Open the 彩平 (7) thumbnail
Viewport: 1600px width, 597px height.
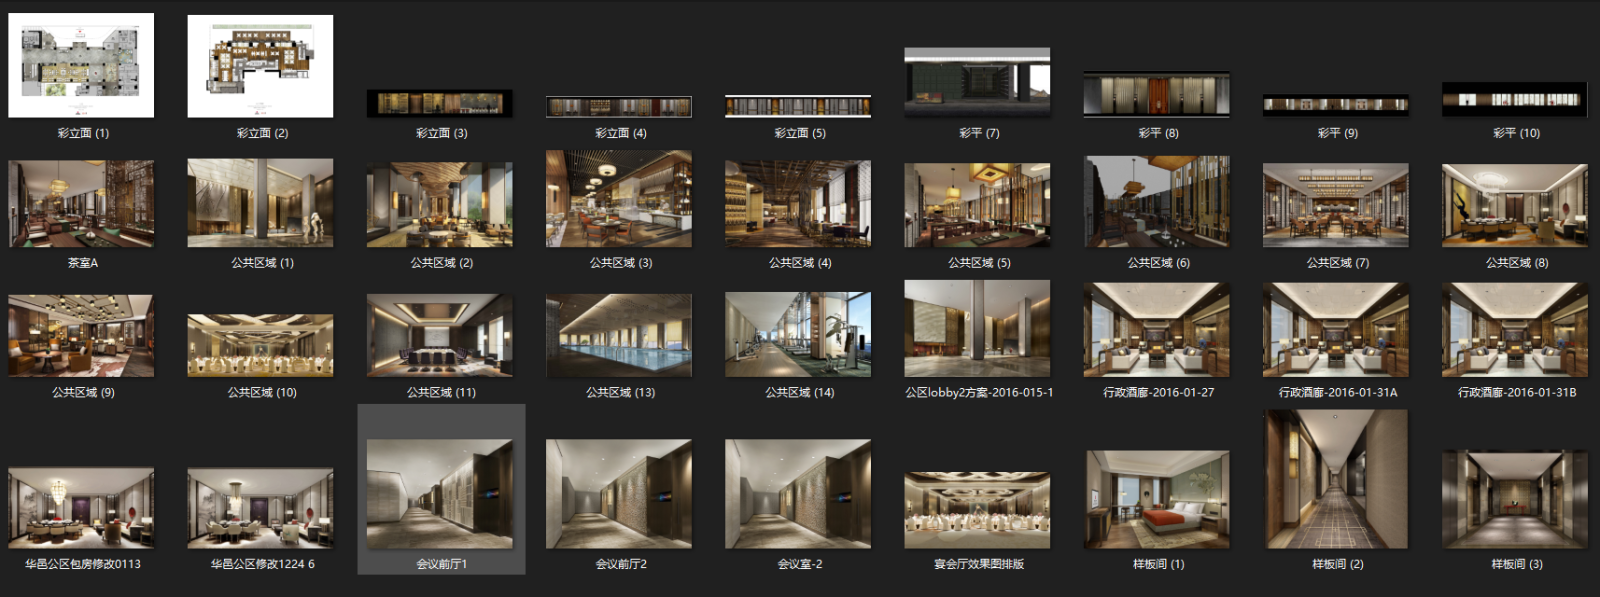tap(977, 82)
